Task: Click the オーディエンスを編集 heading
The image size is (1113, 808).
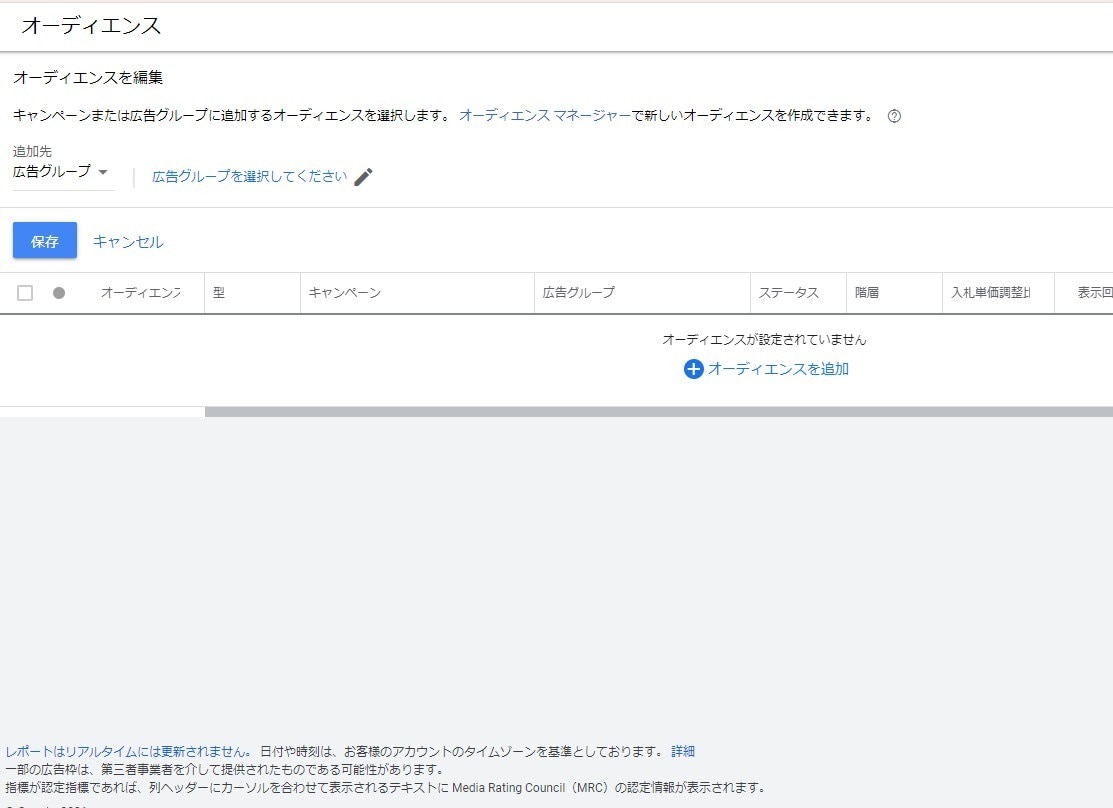Action: 88,77
